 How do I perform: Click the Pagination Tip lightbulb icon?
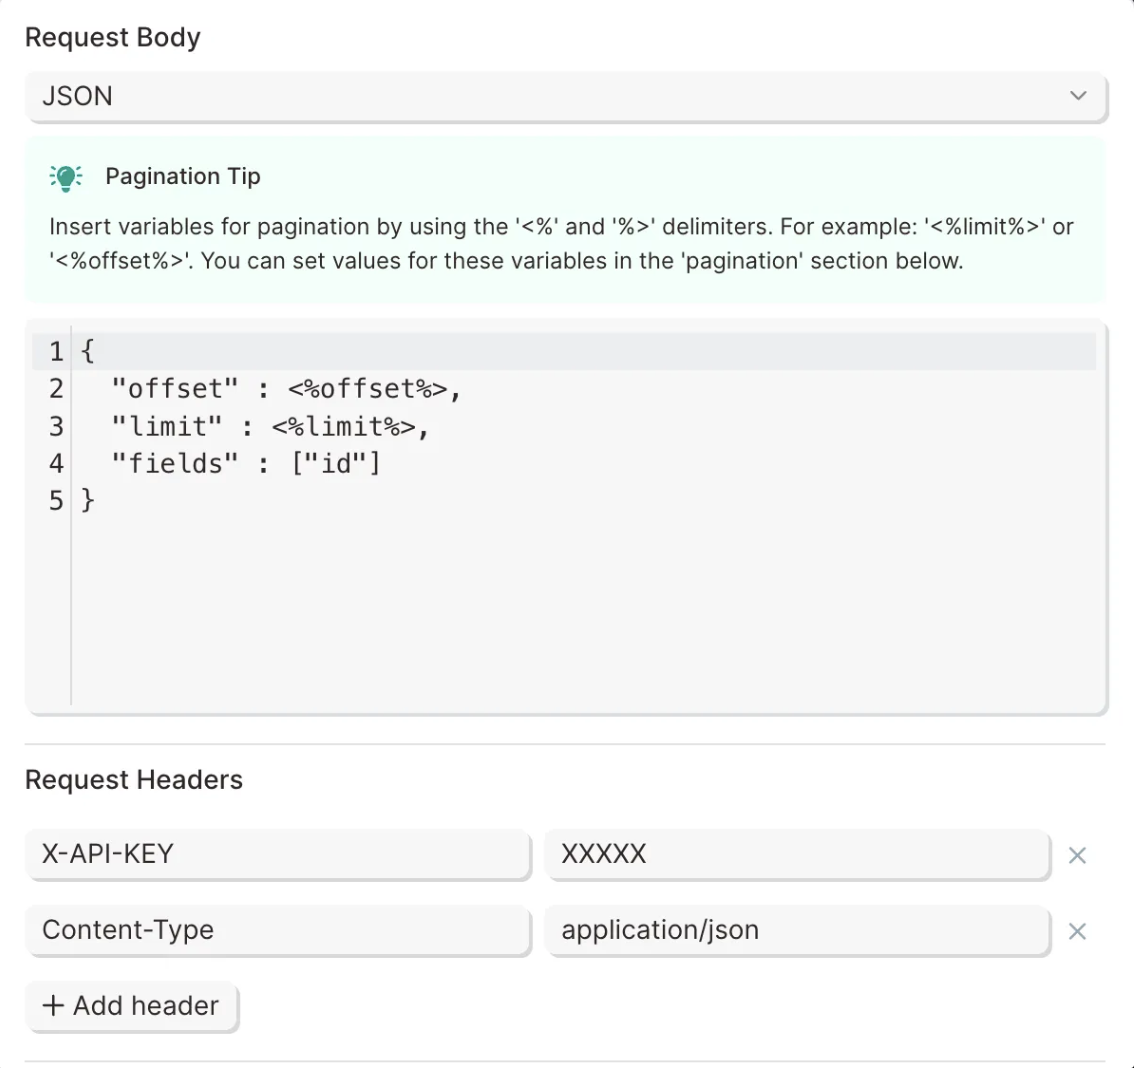point(66,177)
